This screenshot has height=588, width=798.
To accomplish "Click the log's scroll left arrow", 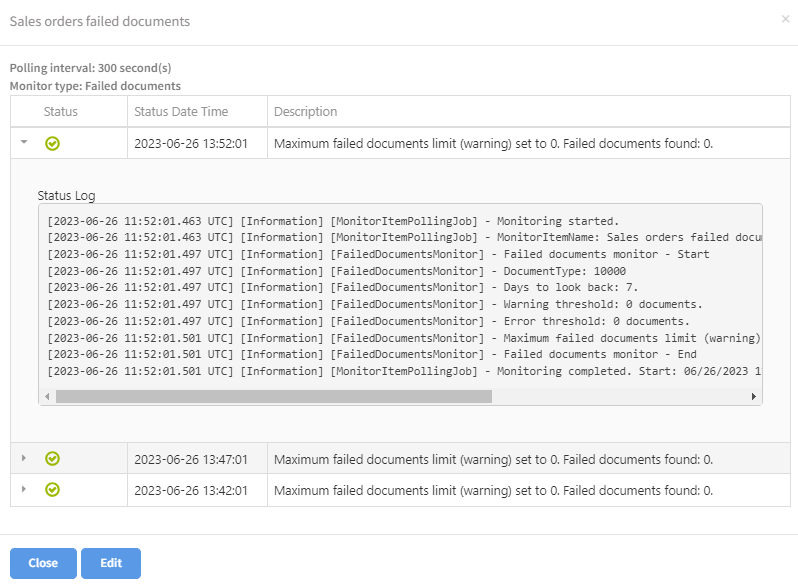I will tap(46, 396).
